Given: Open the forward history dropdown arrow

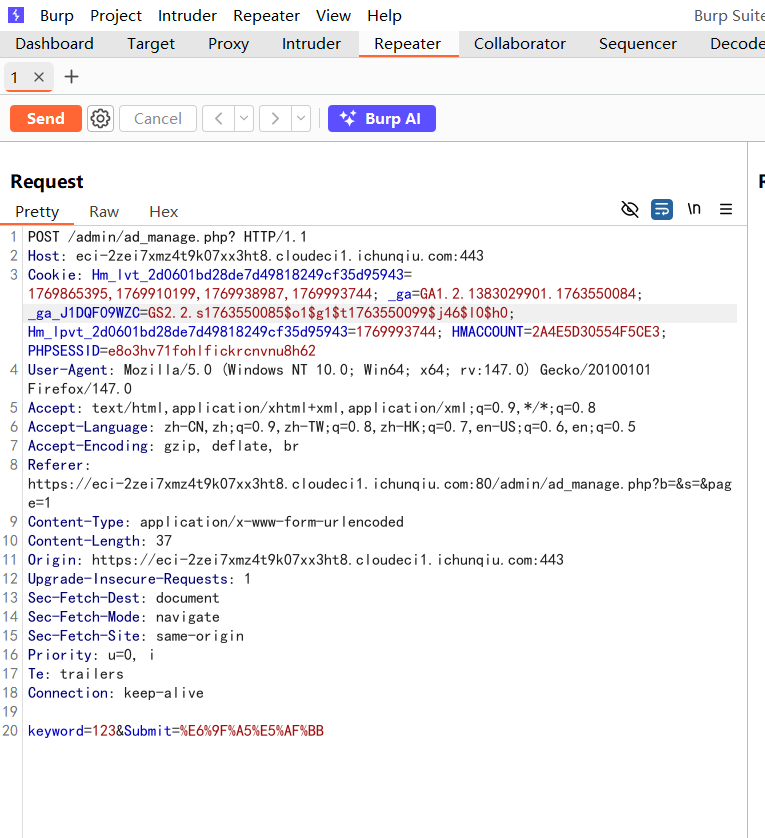Looking at the screenshot, I should (x=301, y=119).
